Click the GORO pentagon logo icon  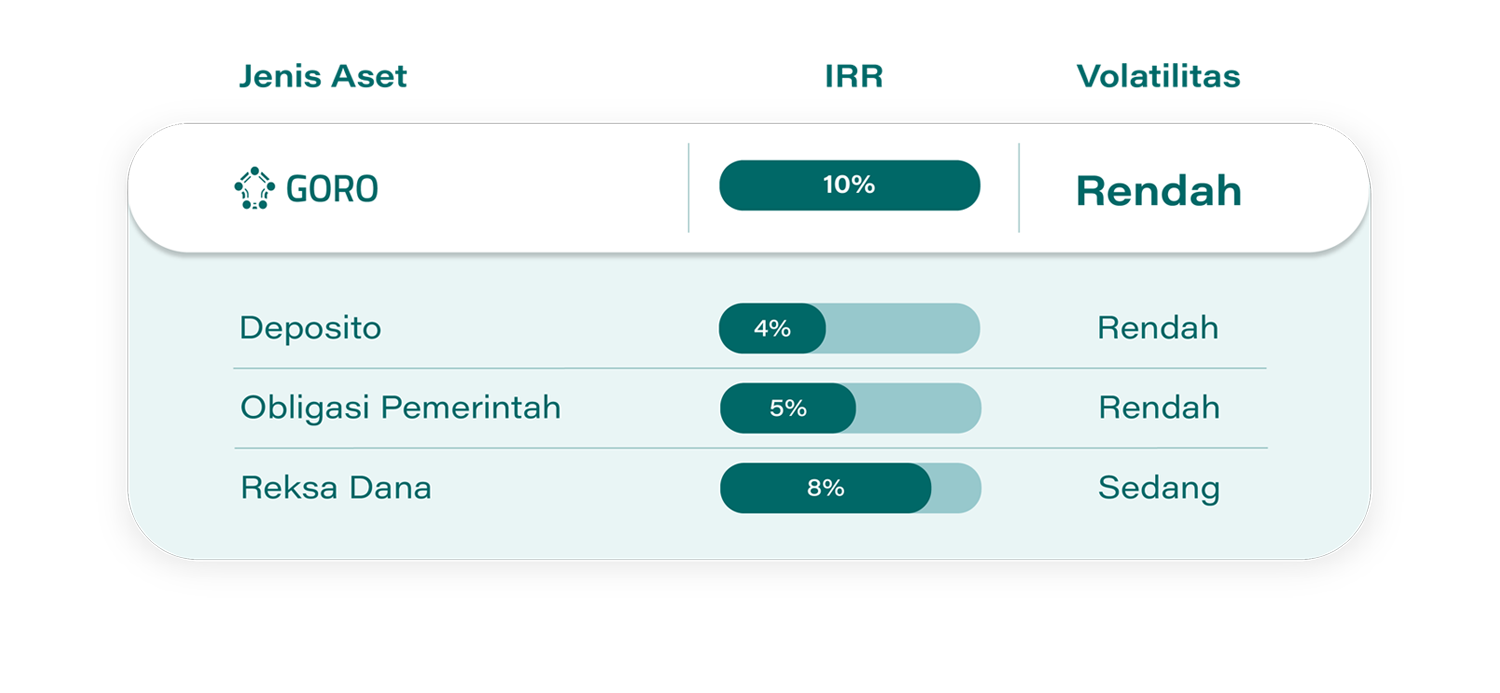click(x=254, y=188)
